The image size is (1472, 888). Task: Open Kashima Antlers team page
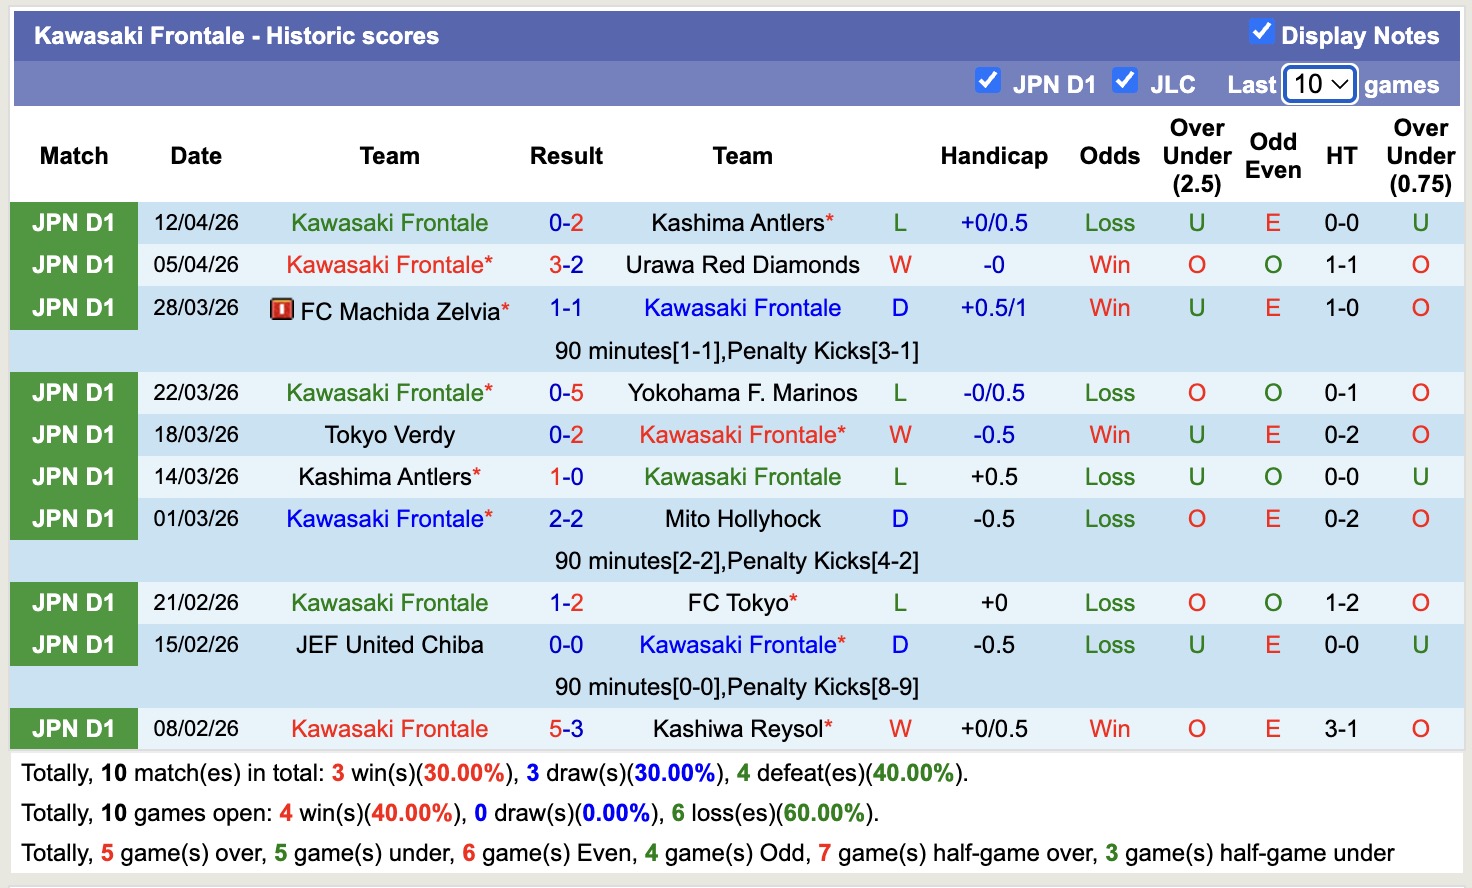click(x=737, y=222)
